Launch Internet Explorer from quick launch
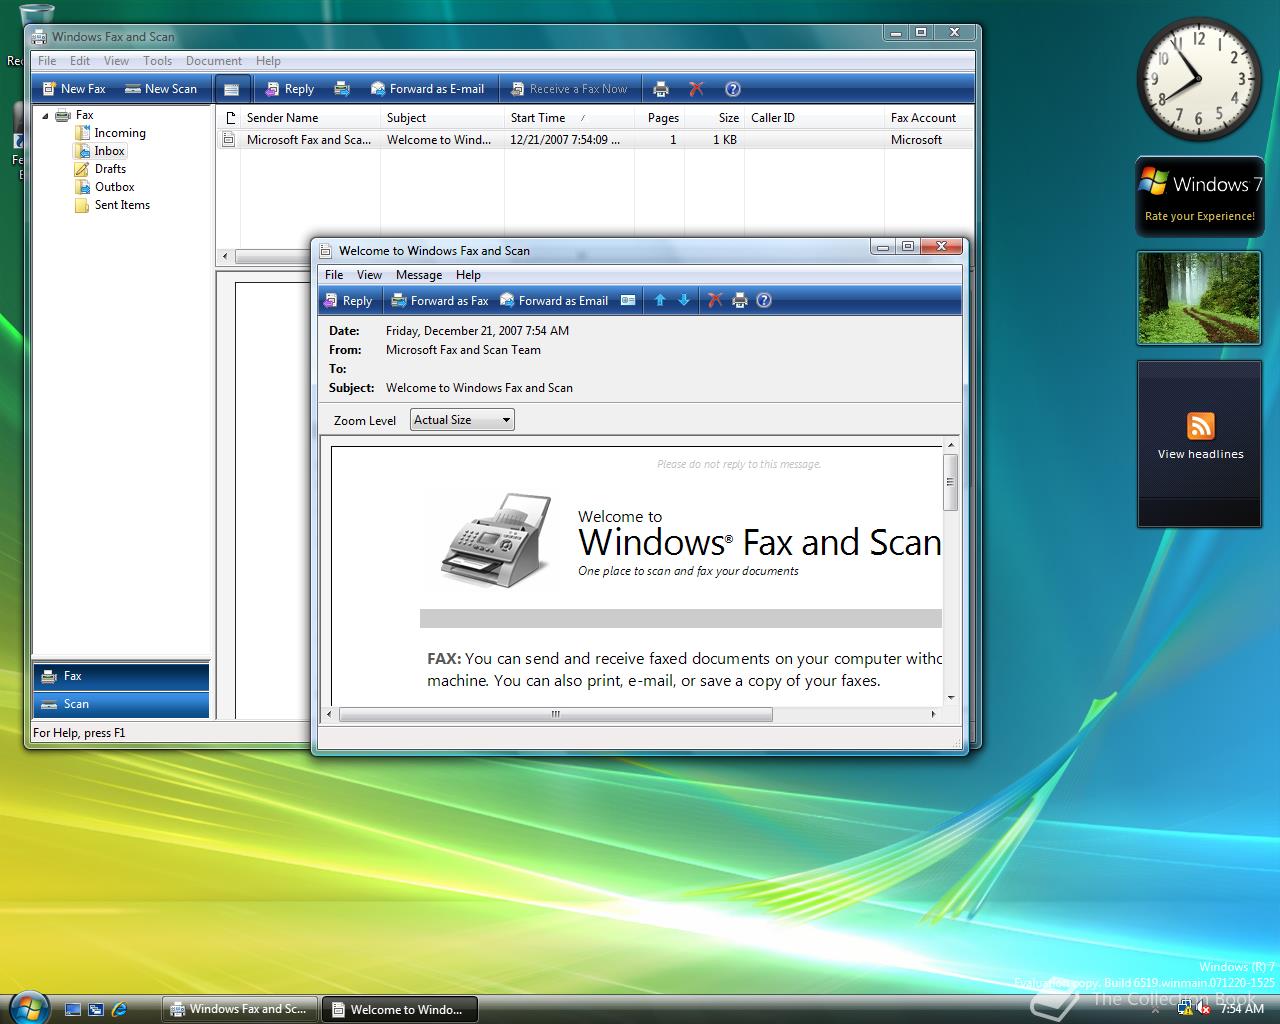Viewport: 1280px width, 1024px height. tap(119, 1010)
